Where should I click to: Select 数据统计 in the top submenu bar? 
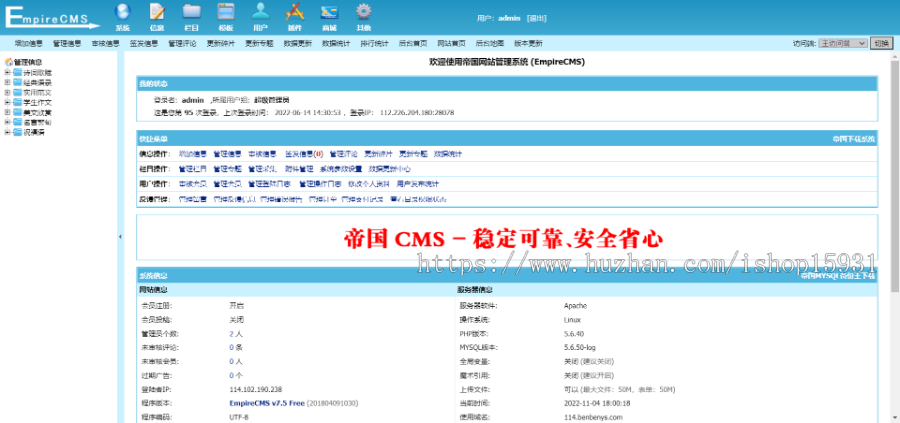pyautogui.click(x=336, y=43)
